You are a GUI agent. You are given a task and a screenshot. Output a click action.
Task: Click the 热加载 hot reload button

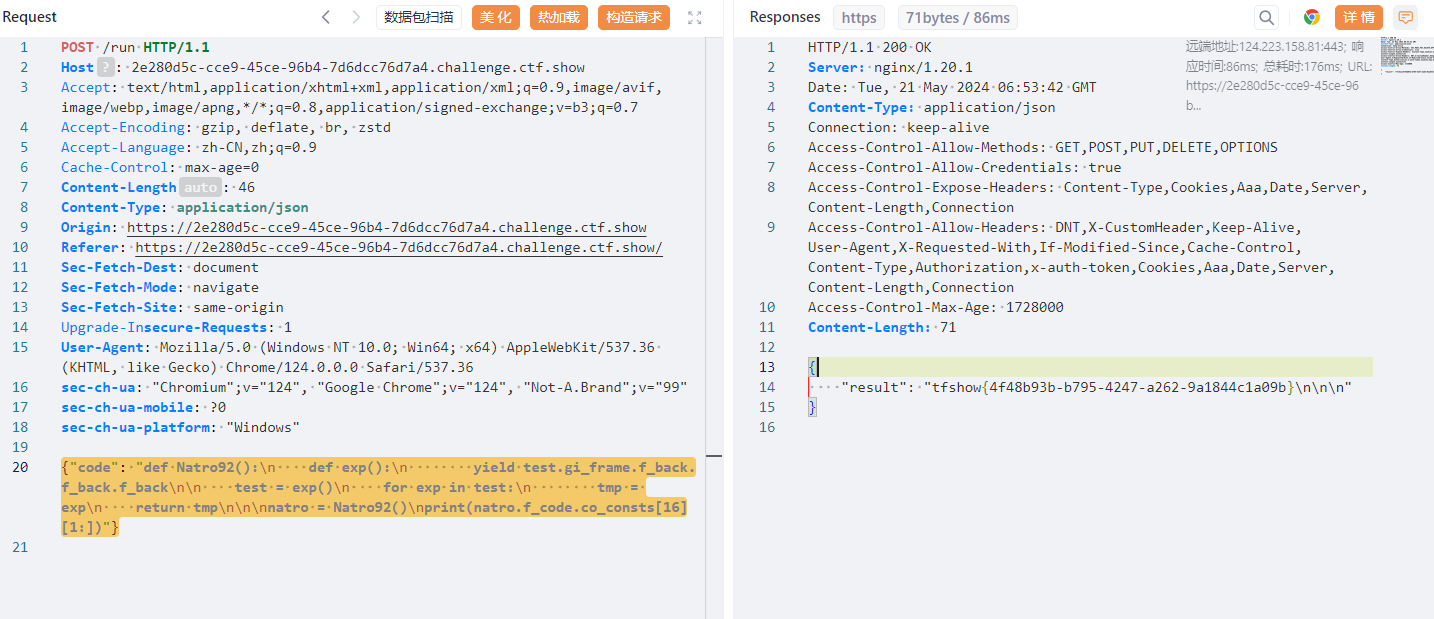[x=559, y=17]
